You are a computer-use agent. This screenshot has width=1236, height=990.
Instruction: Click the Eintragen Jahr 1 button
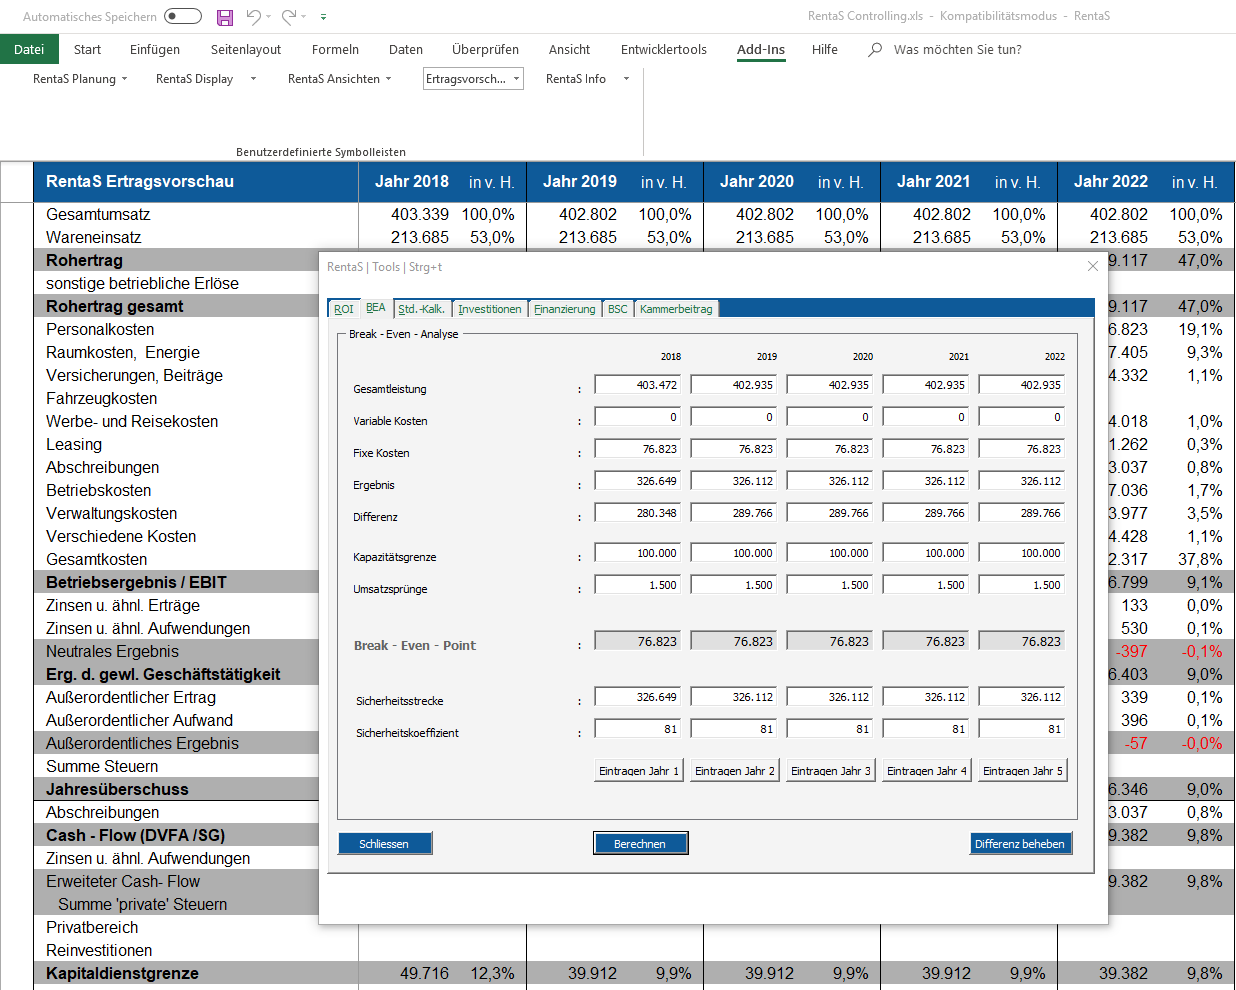pyautogui.click(x=639, y=771)
